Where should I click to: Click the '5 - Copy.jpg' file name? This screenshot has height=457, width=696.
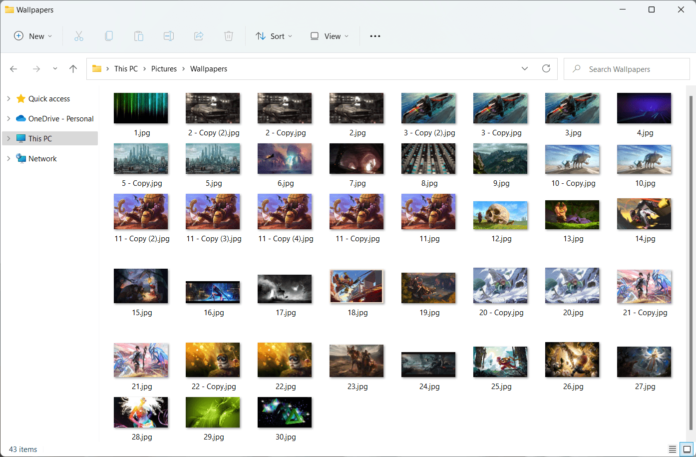click(142, 183)
